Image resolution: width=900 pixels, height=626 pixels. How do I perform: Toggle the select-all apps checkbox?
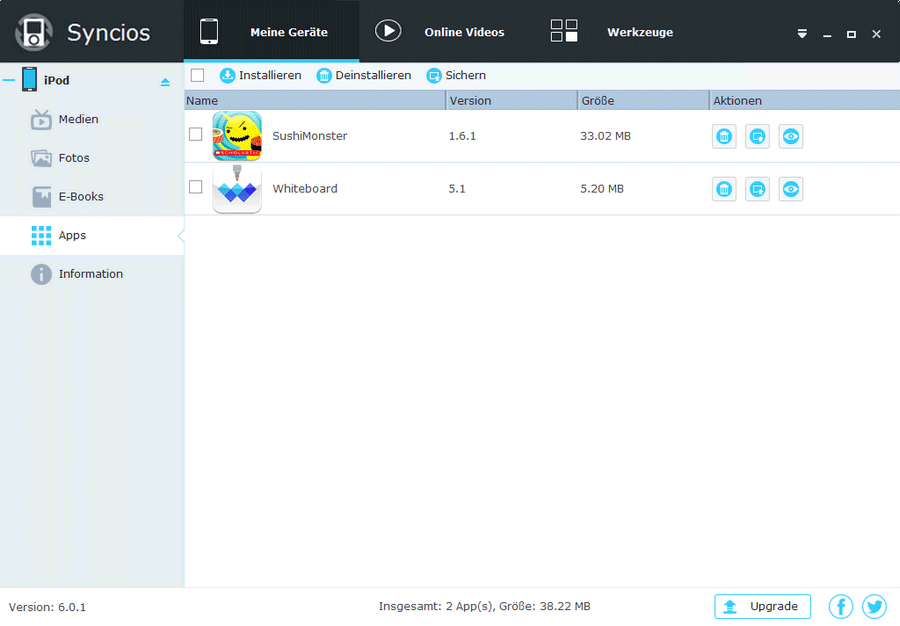[197, 75]
